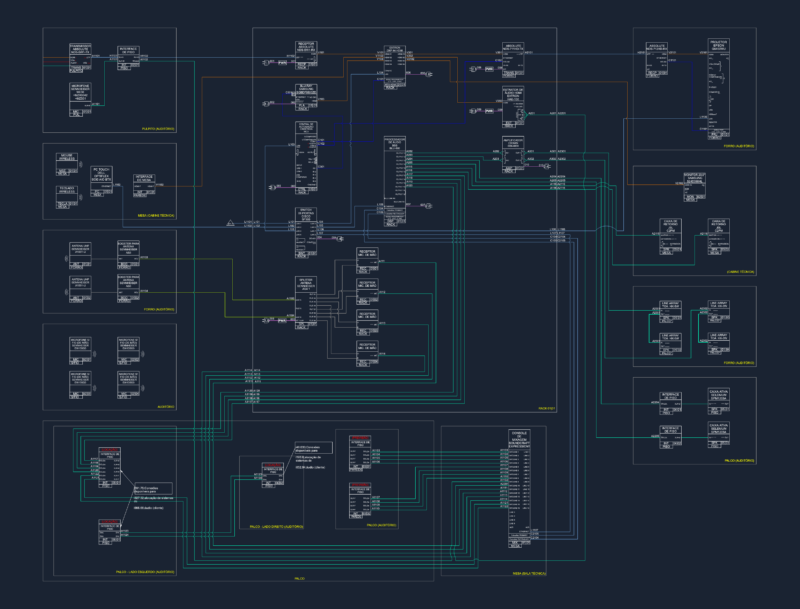Select the CENTRAL DE AUTOMAÇÃO Crestron block
The image size is (800, 609).
pyautogui.click(x=306, y=158)
